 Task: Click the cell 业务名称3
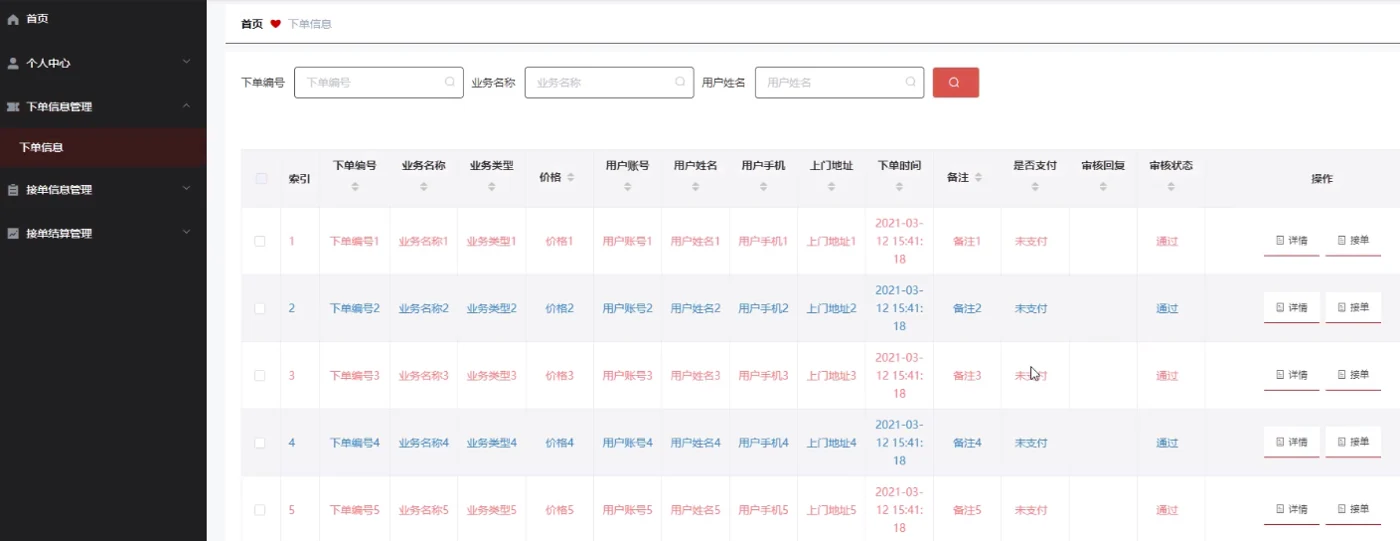(x=424, y=376)
